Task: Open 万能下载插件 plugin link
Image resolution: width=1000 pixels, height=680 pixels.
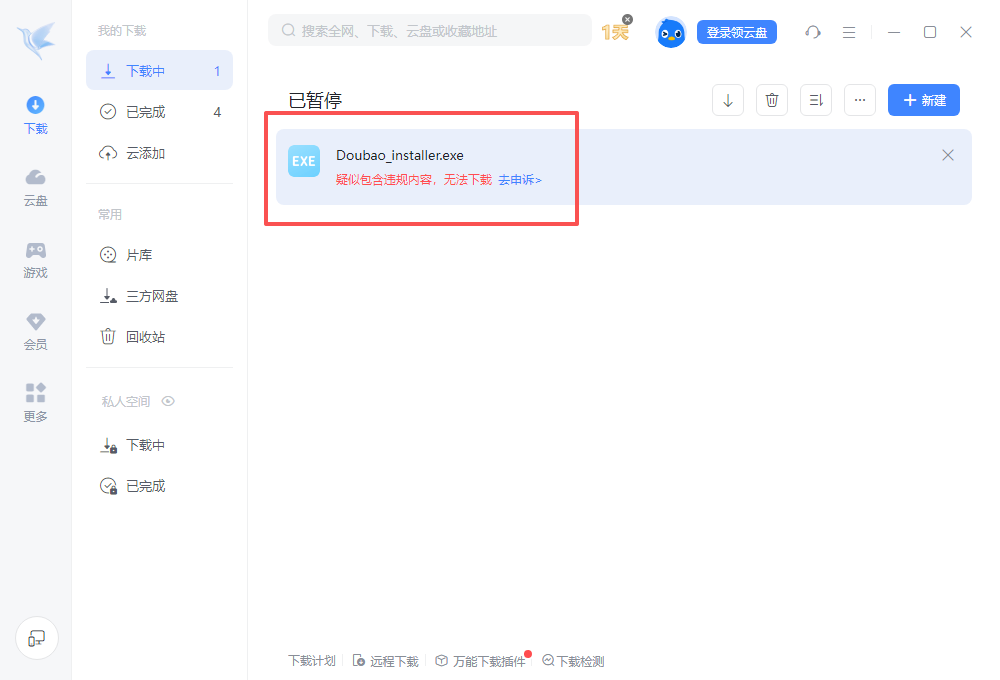Action: pyautogui.click(x=481, y=661)
